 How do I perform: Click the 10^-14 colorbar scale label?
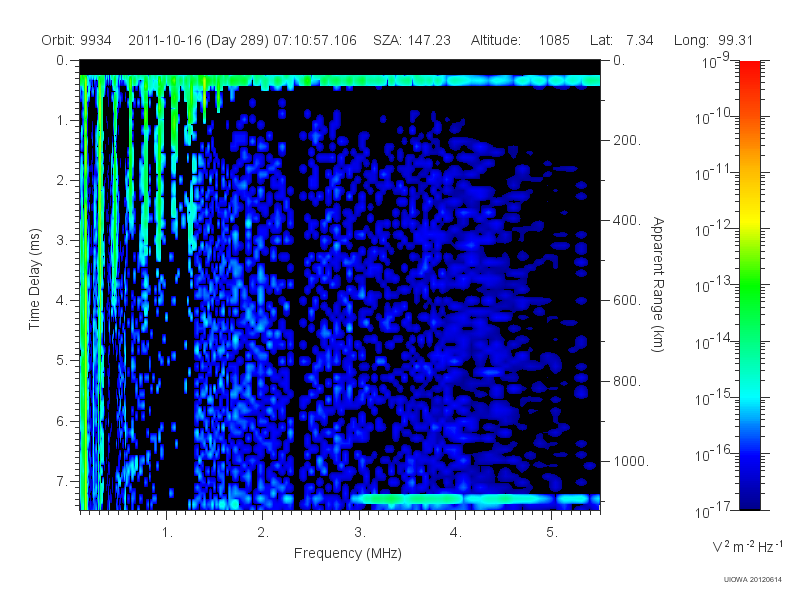(x=715, y=341)
